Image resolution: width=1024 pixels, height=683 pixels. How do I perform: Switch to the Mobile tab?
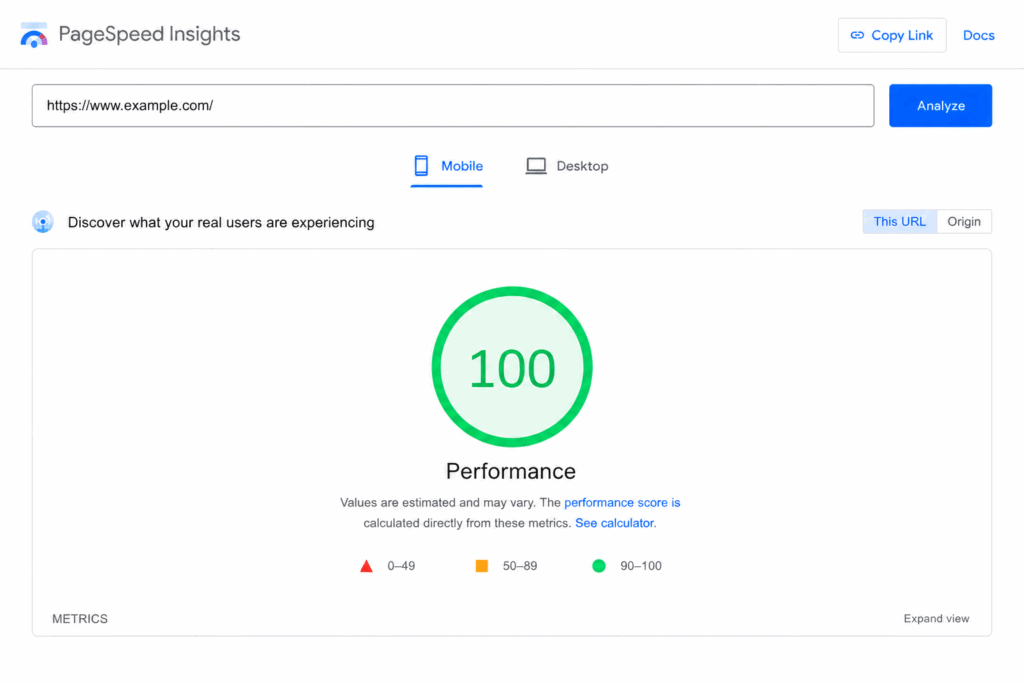tap(447, 167)
